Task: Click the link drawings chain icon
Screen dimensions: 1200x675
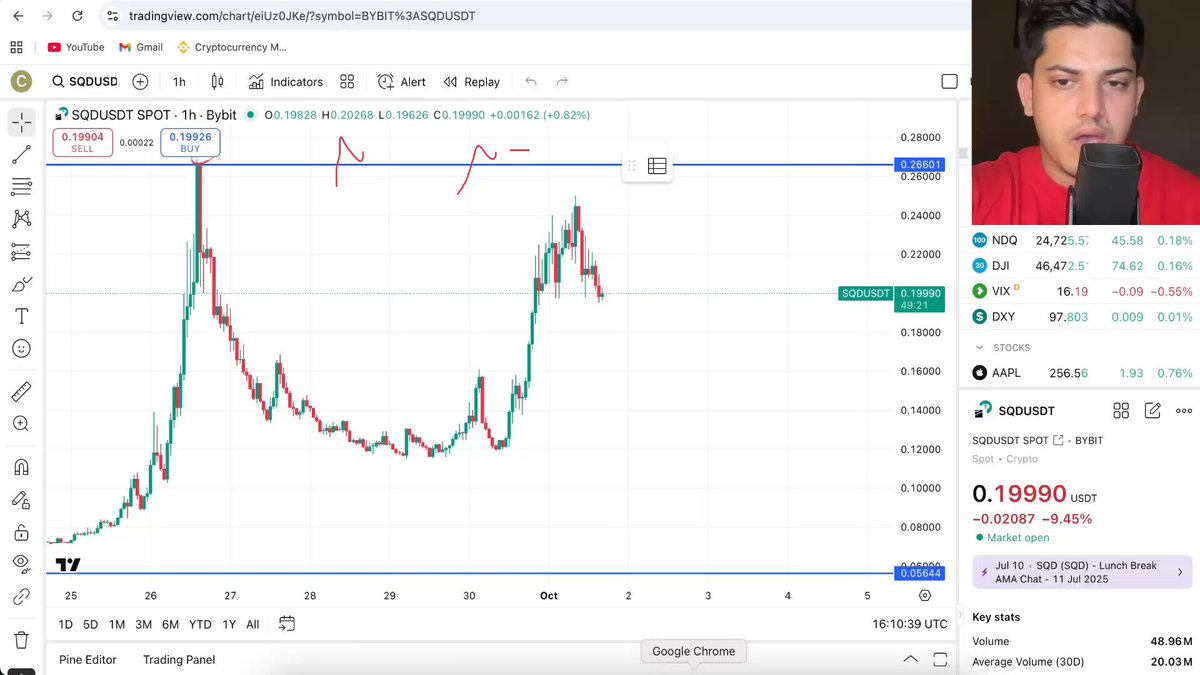Action: tap(21, 597)
